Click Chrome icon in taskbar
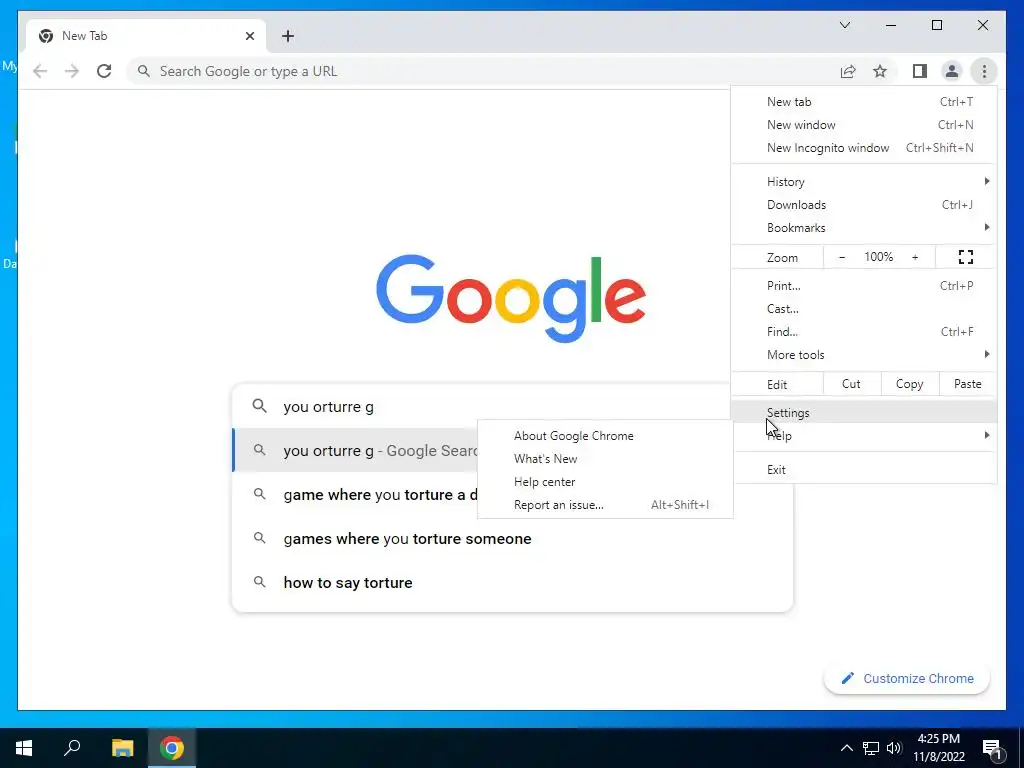Image resolution: width=1024 pixels, height=768 pixels. coord(172,748)
